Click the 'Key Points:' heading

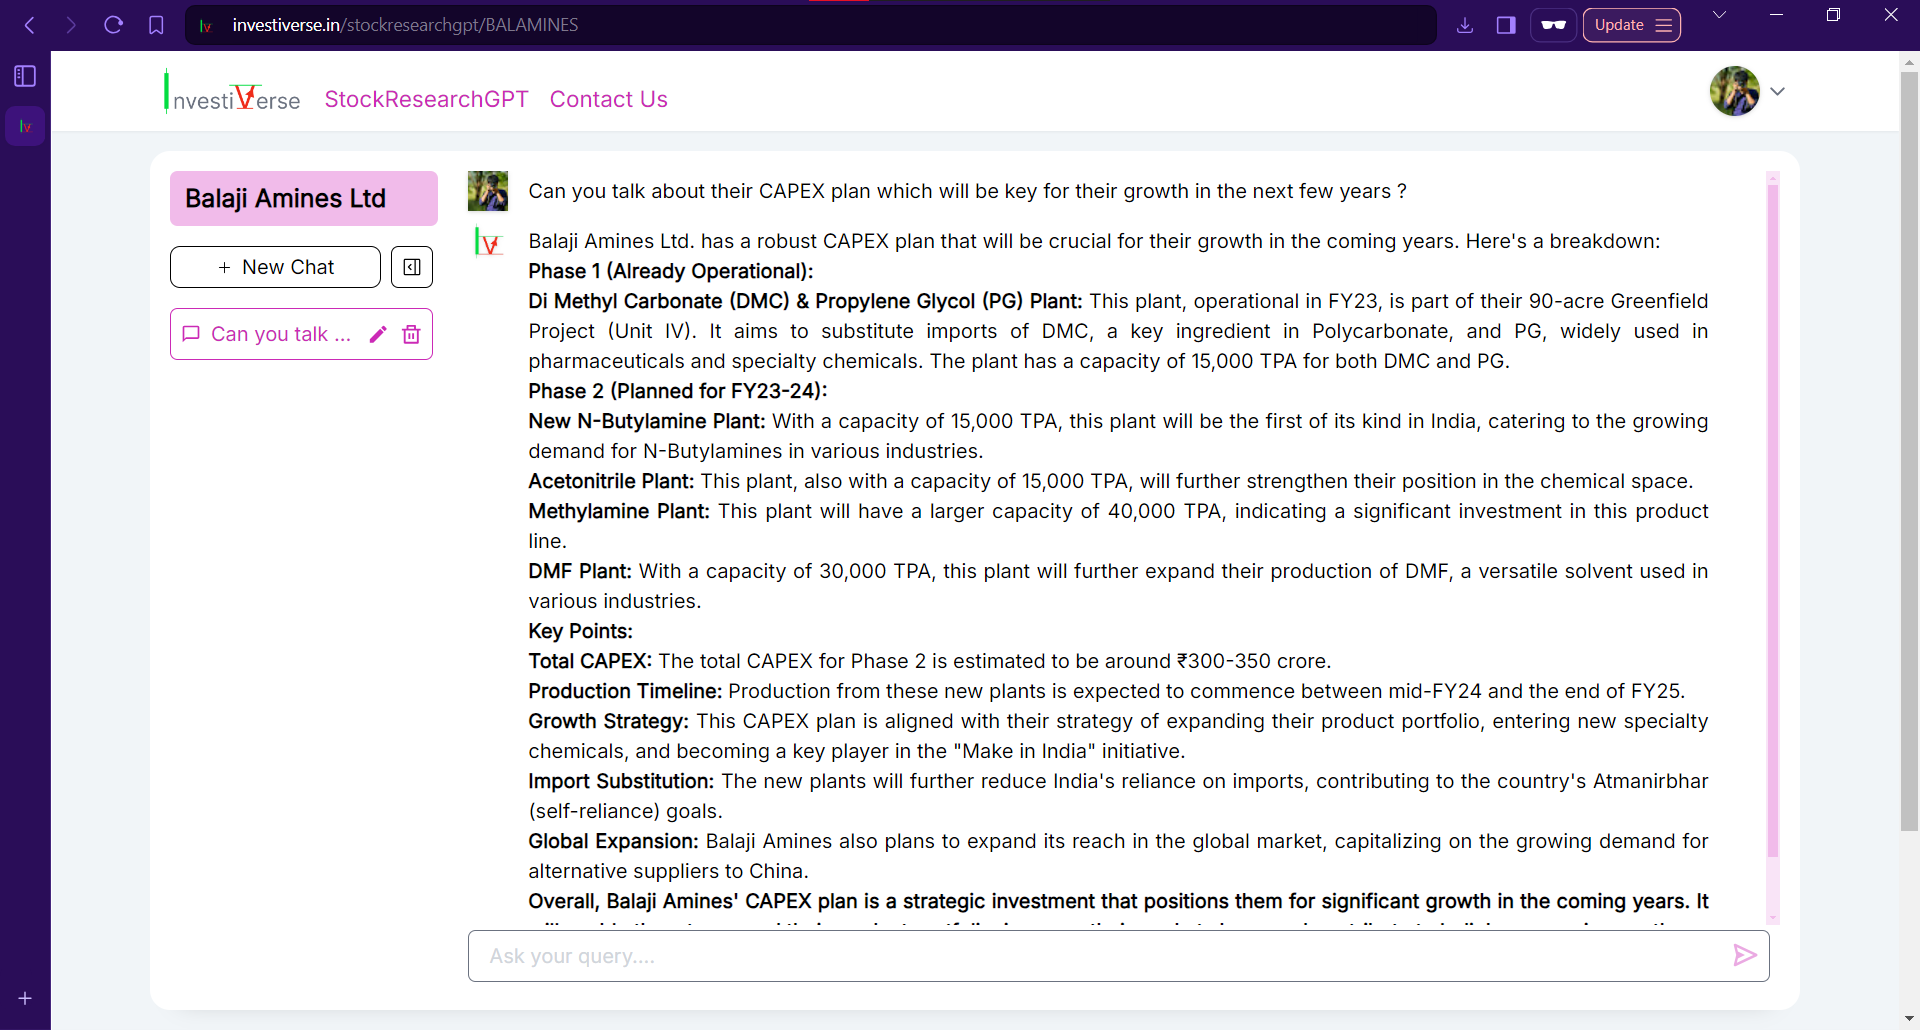[x=580, y=631]
